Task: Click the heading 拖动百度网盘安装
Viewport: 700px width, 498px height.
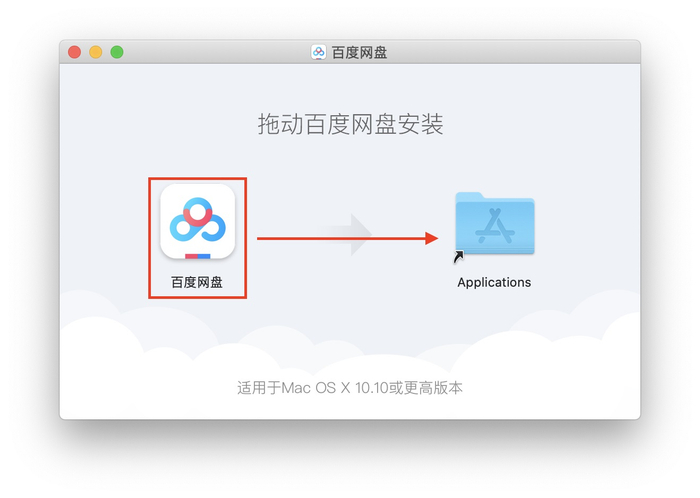Action: pyautogui.click(x=350, y=124)
